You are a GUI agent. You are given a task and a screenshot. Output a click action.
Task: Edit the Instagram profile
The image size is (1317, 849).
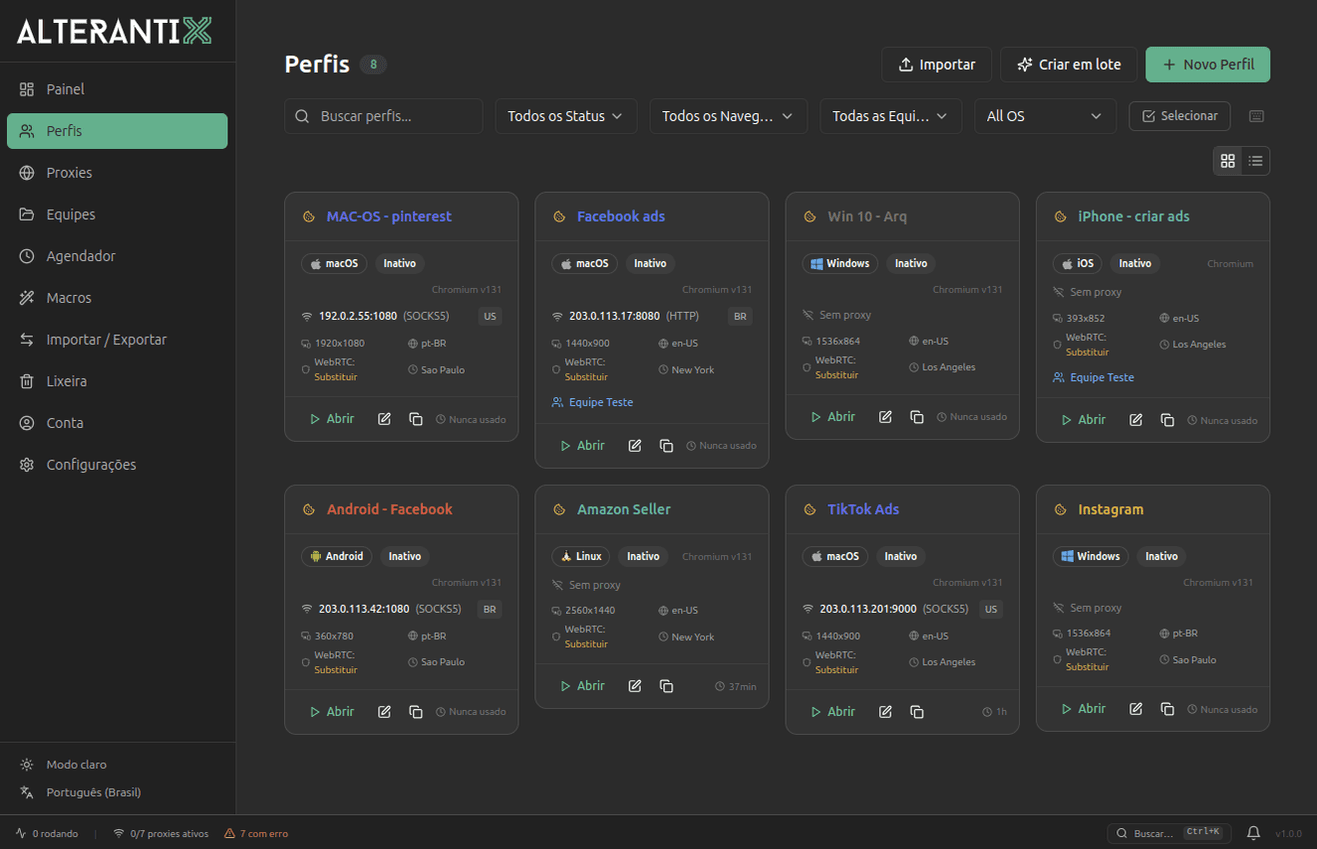point(1136,708)
